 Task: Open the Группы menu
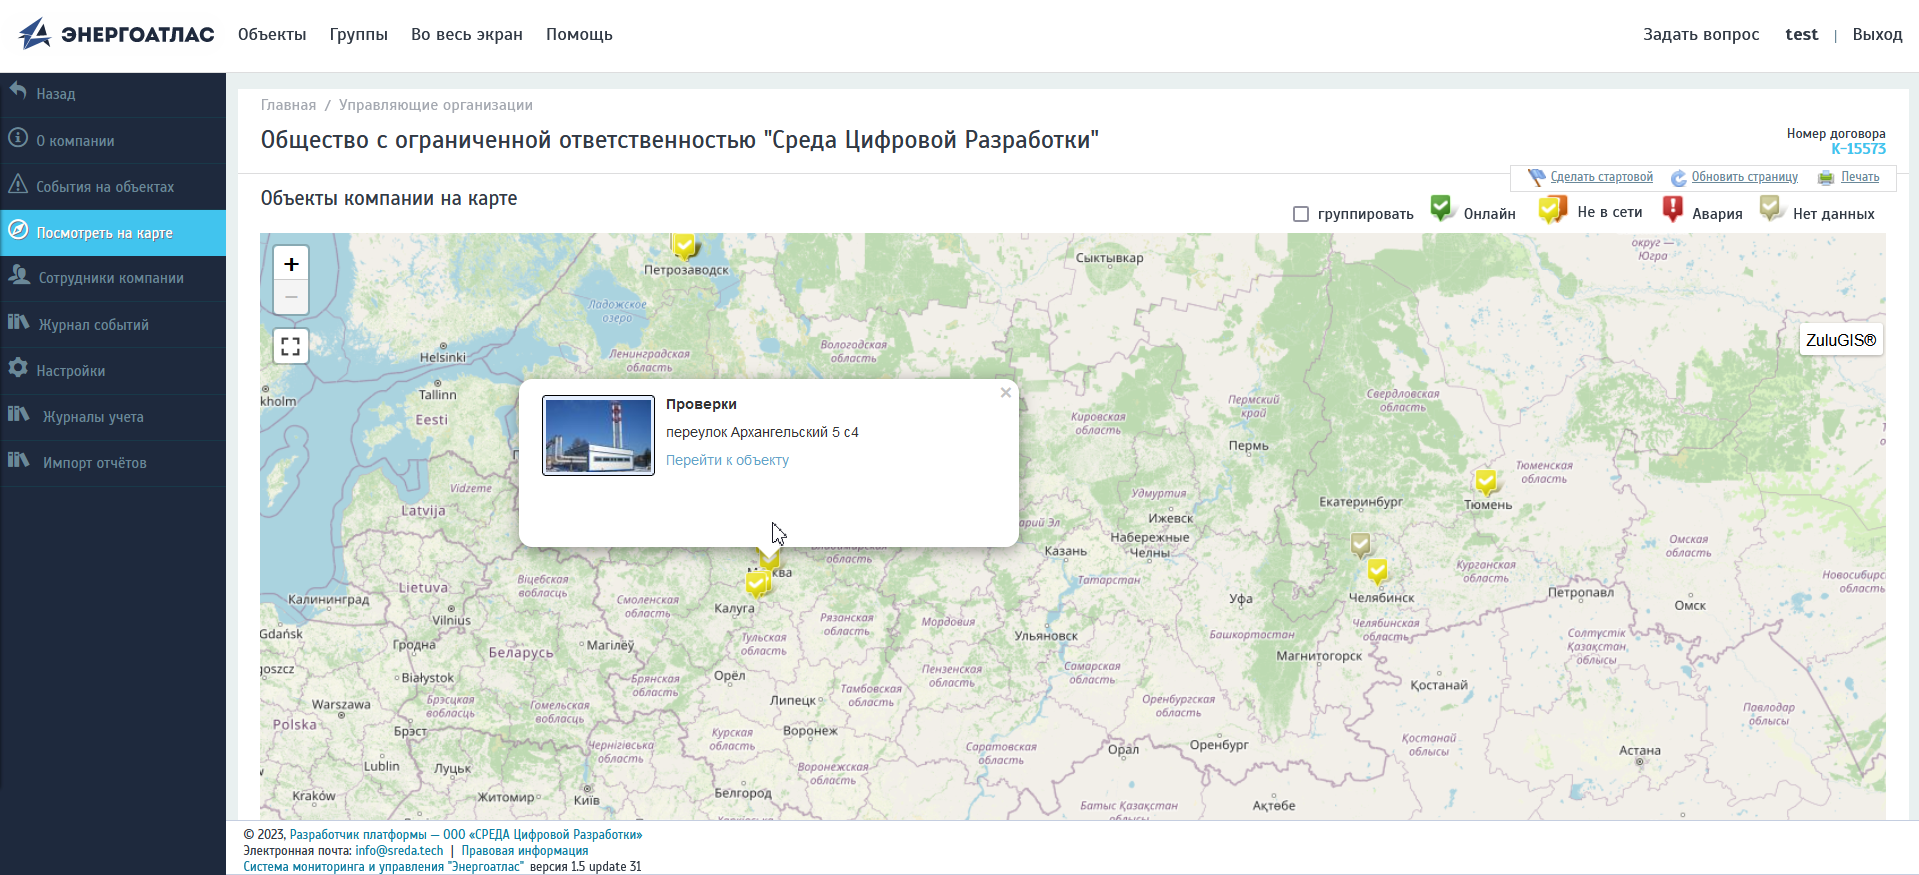click(x=358, y=34)
